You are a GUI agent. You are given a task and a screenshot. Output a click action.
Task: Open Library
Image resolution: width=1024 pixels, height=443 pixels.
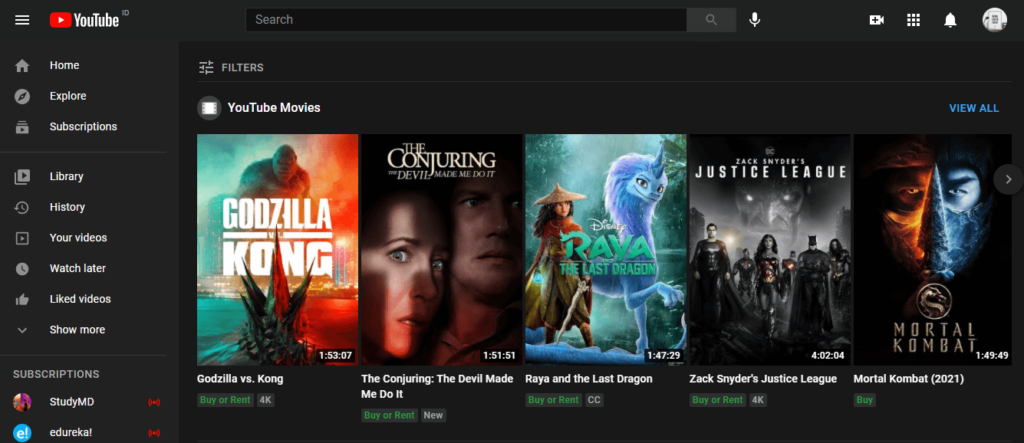coord(66,176)
